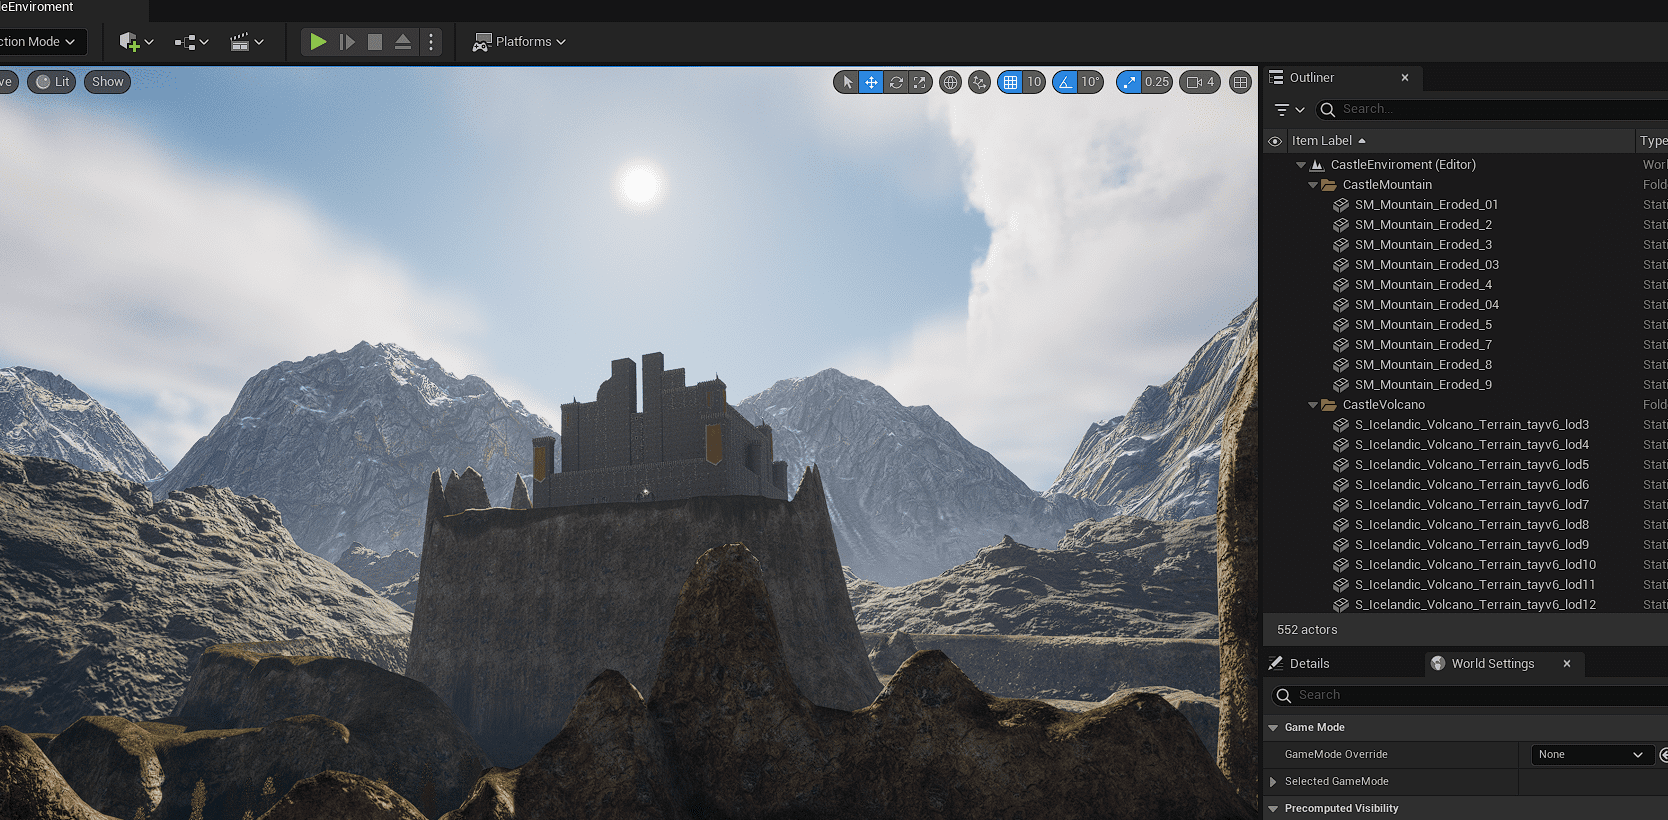Open the camera speed setting
Image resolution: width=1668 pixels, height=820 pixels.
point(1200,82)
